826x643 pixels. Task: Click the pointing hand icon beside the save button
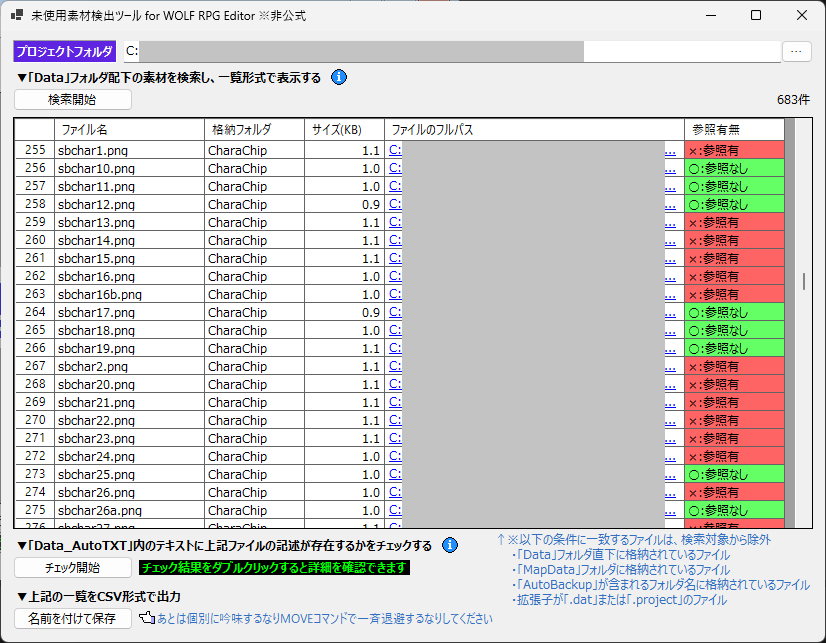tap(146, 618)
